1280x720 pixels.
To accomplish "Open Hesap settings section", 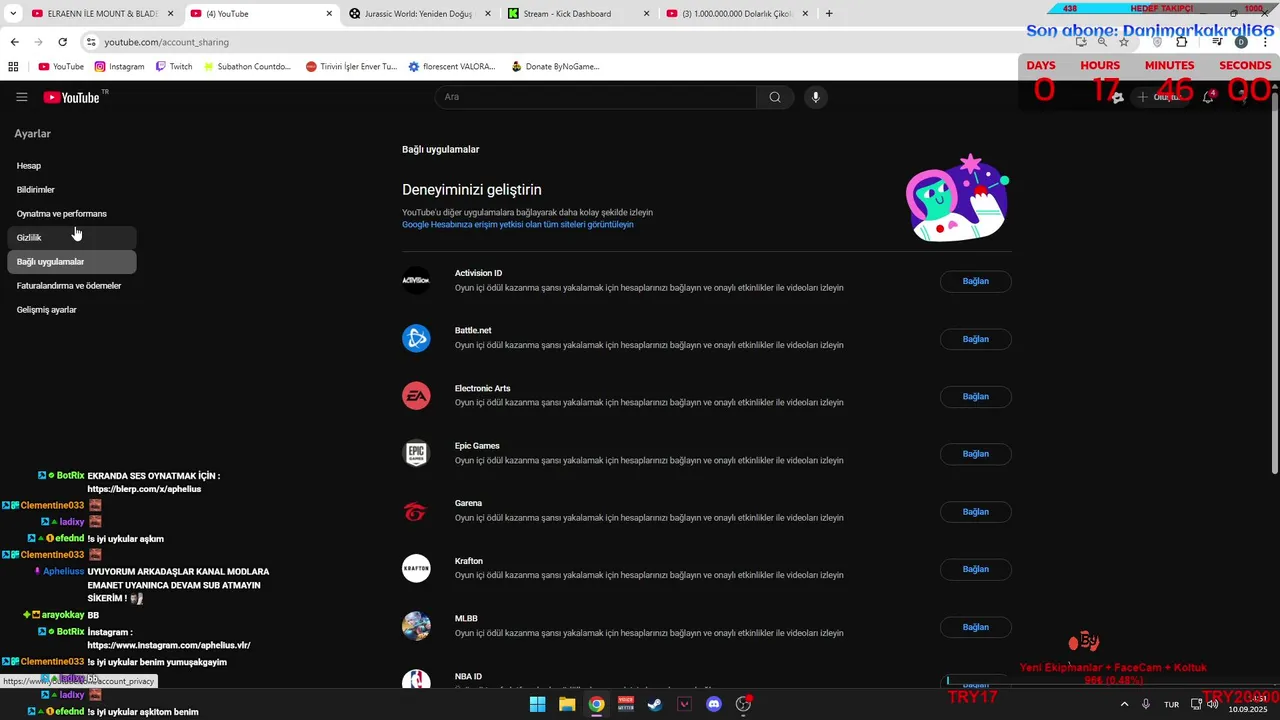I will pos(71,165).
